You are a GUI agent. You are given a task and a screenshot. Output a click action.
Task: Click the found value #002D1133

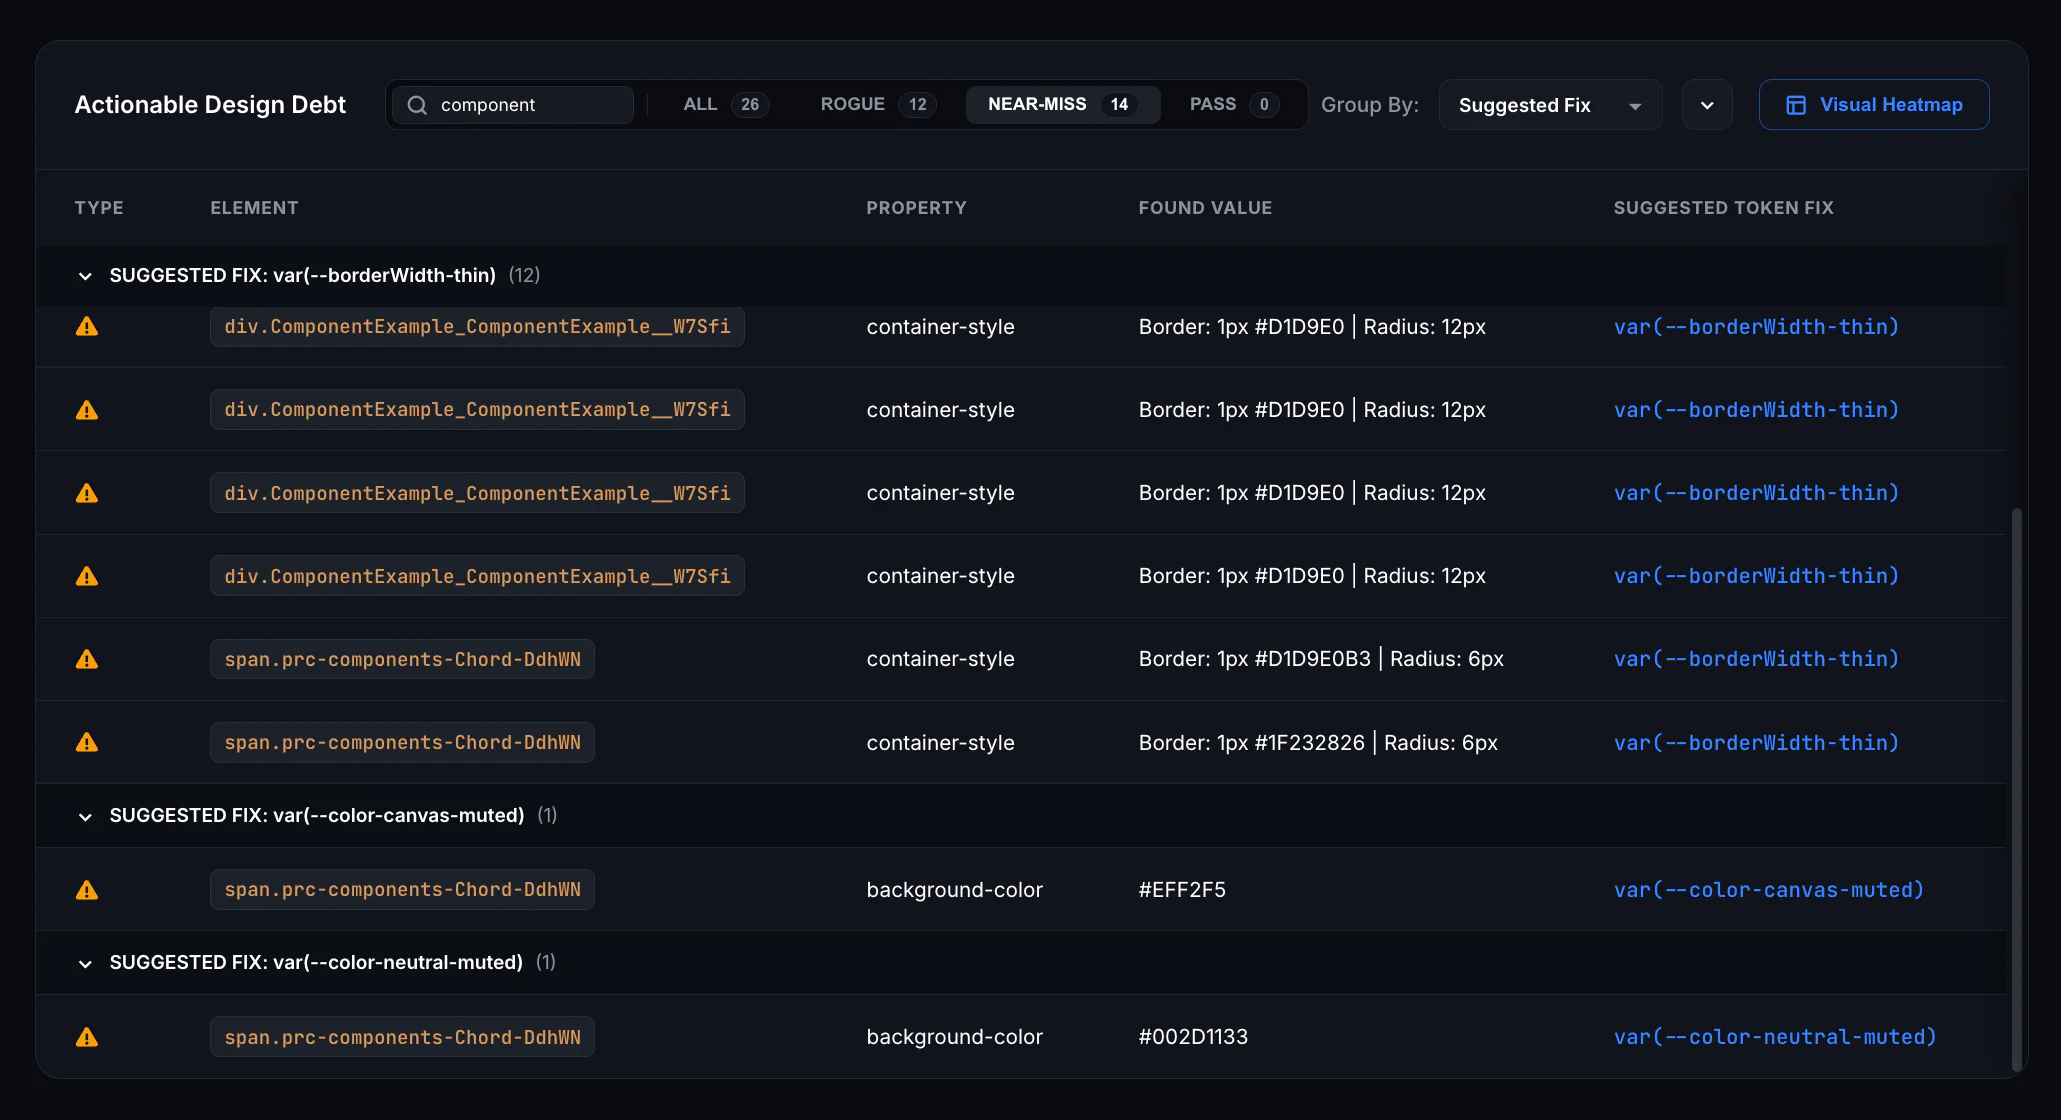[x=1193, y=1037]
